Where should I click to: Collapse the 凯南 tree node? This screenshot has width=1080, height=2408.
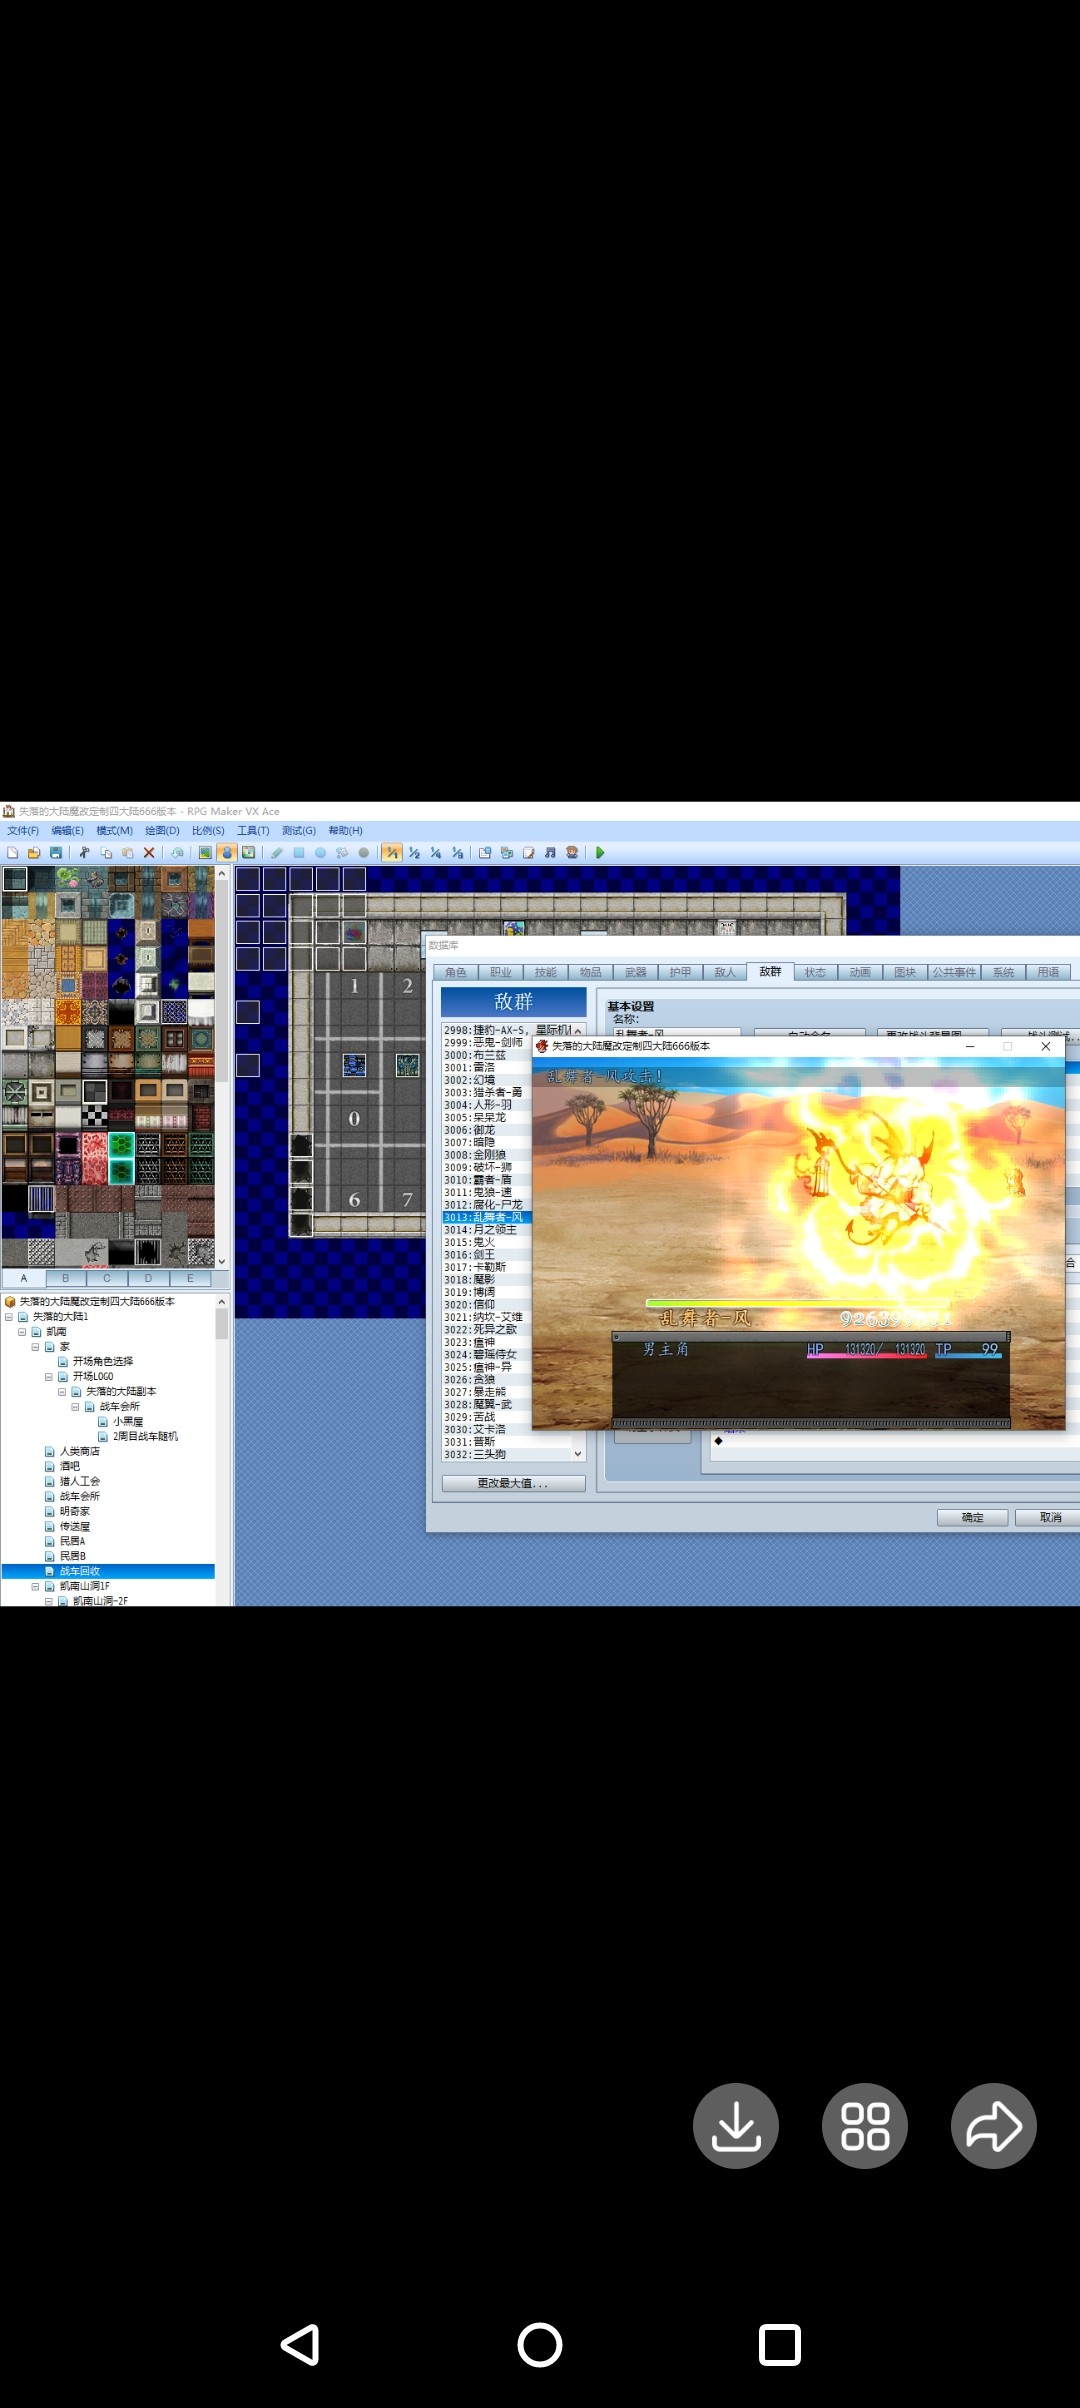click(22, 1332)
